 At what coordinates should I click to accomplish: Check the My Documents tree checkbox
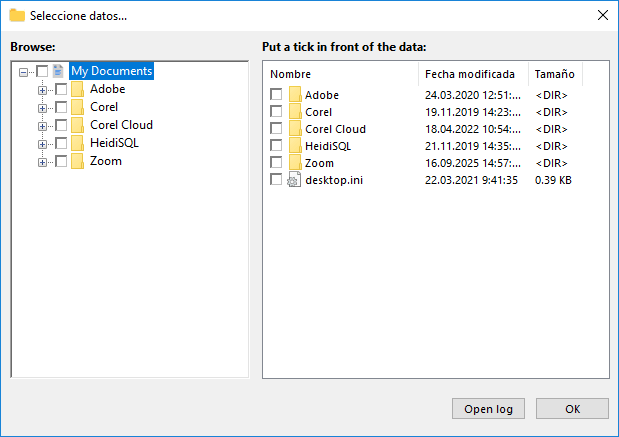42,72
